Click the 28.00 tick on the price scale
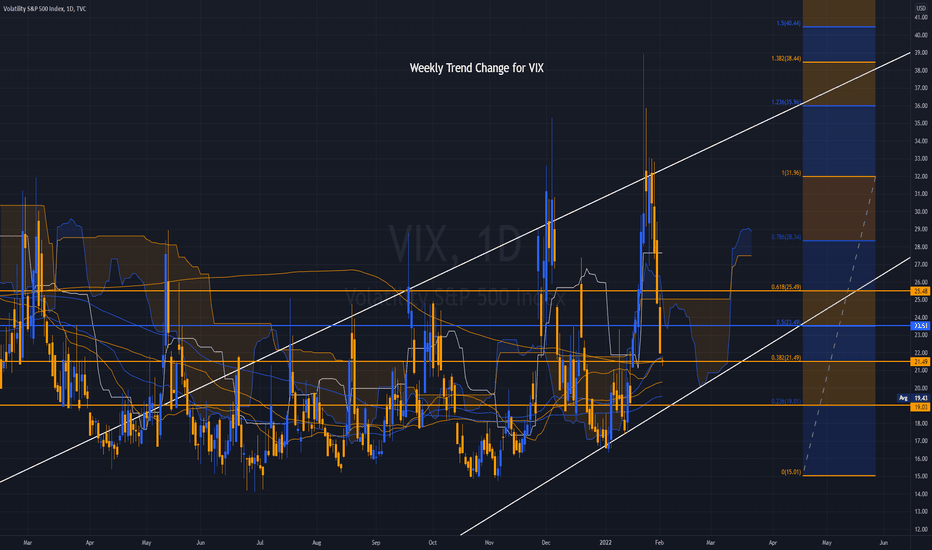The image size is (932, 550). pyautogui.click(x=921, y=247)
